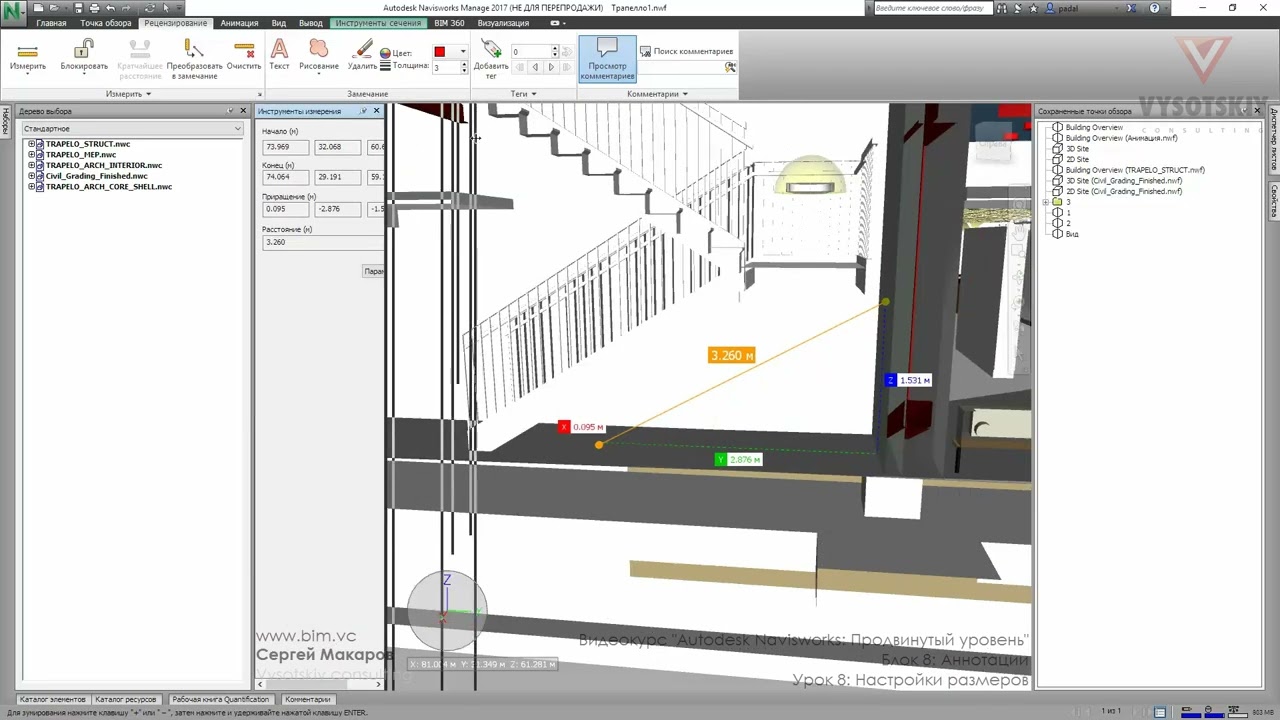
Task: Open the Инструменты сечения tab
Action: click(378, 23)
